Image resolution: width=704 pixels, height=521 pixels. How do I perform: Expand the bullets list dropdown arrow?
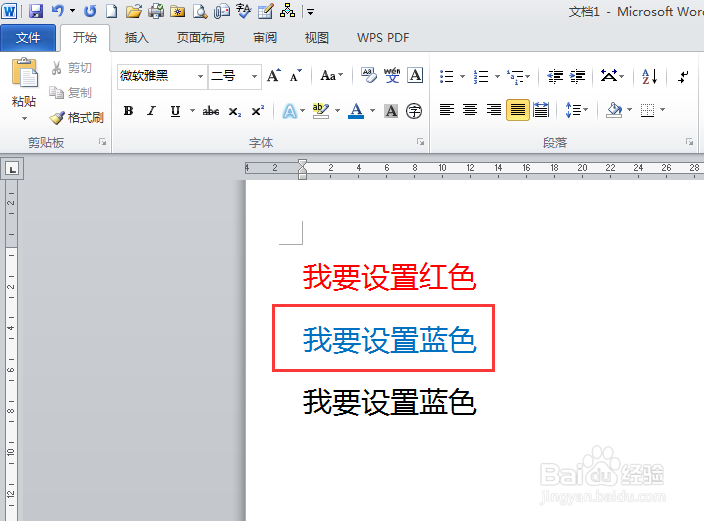click(462, 76)
